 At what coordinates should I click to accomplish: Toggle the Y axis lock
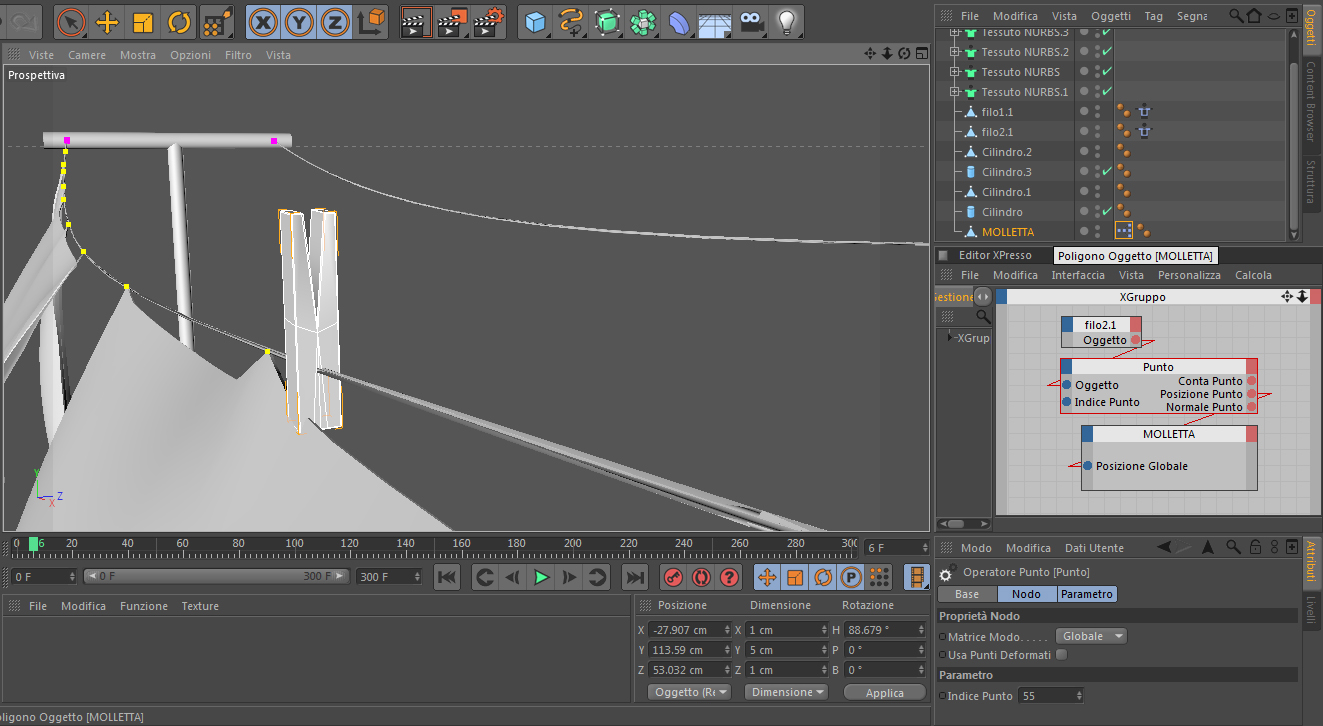(x=299, y=21)
